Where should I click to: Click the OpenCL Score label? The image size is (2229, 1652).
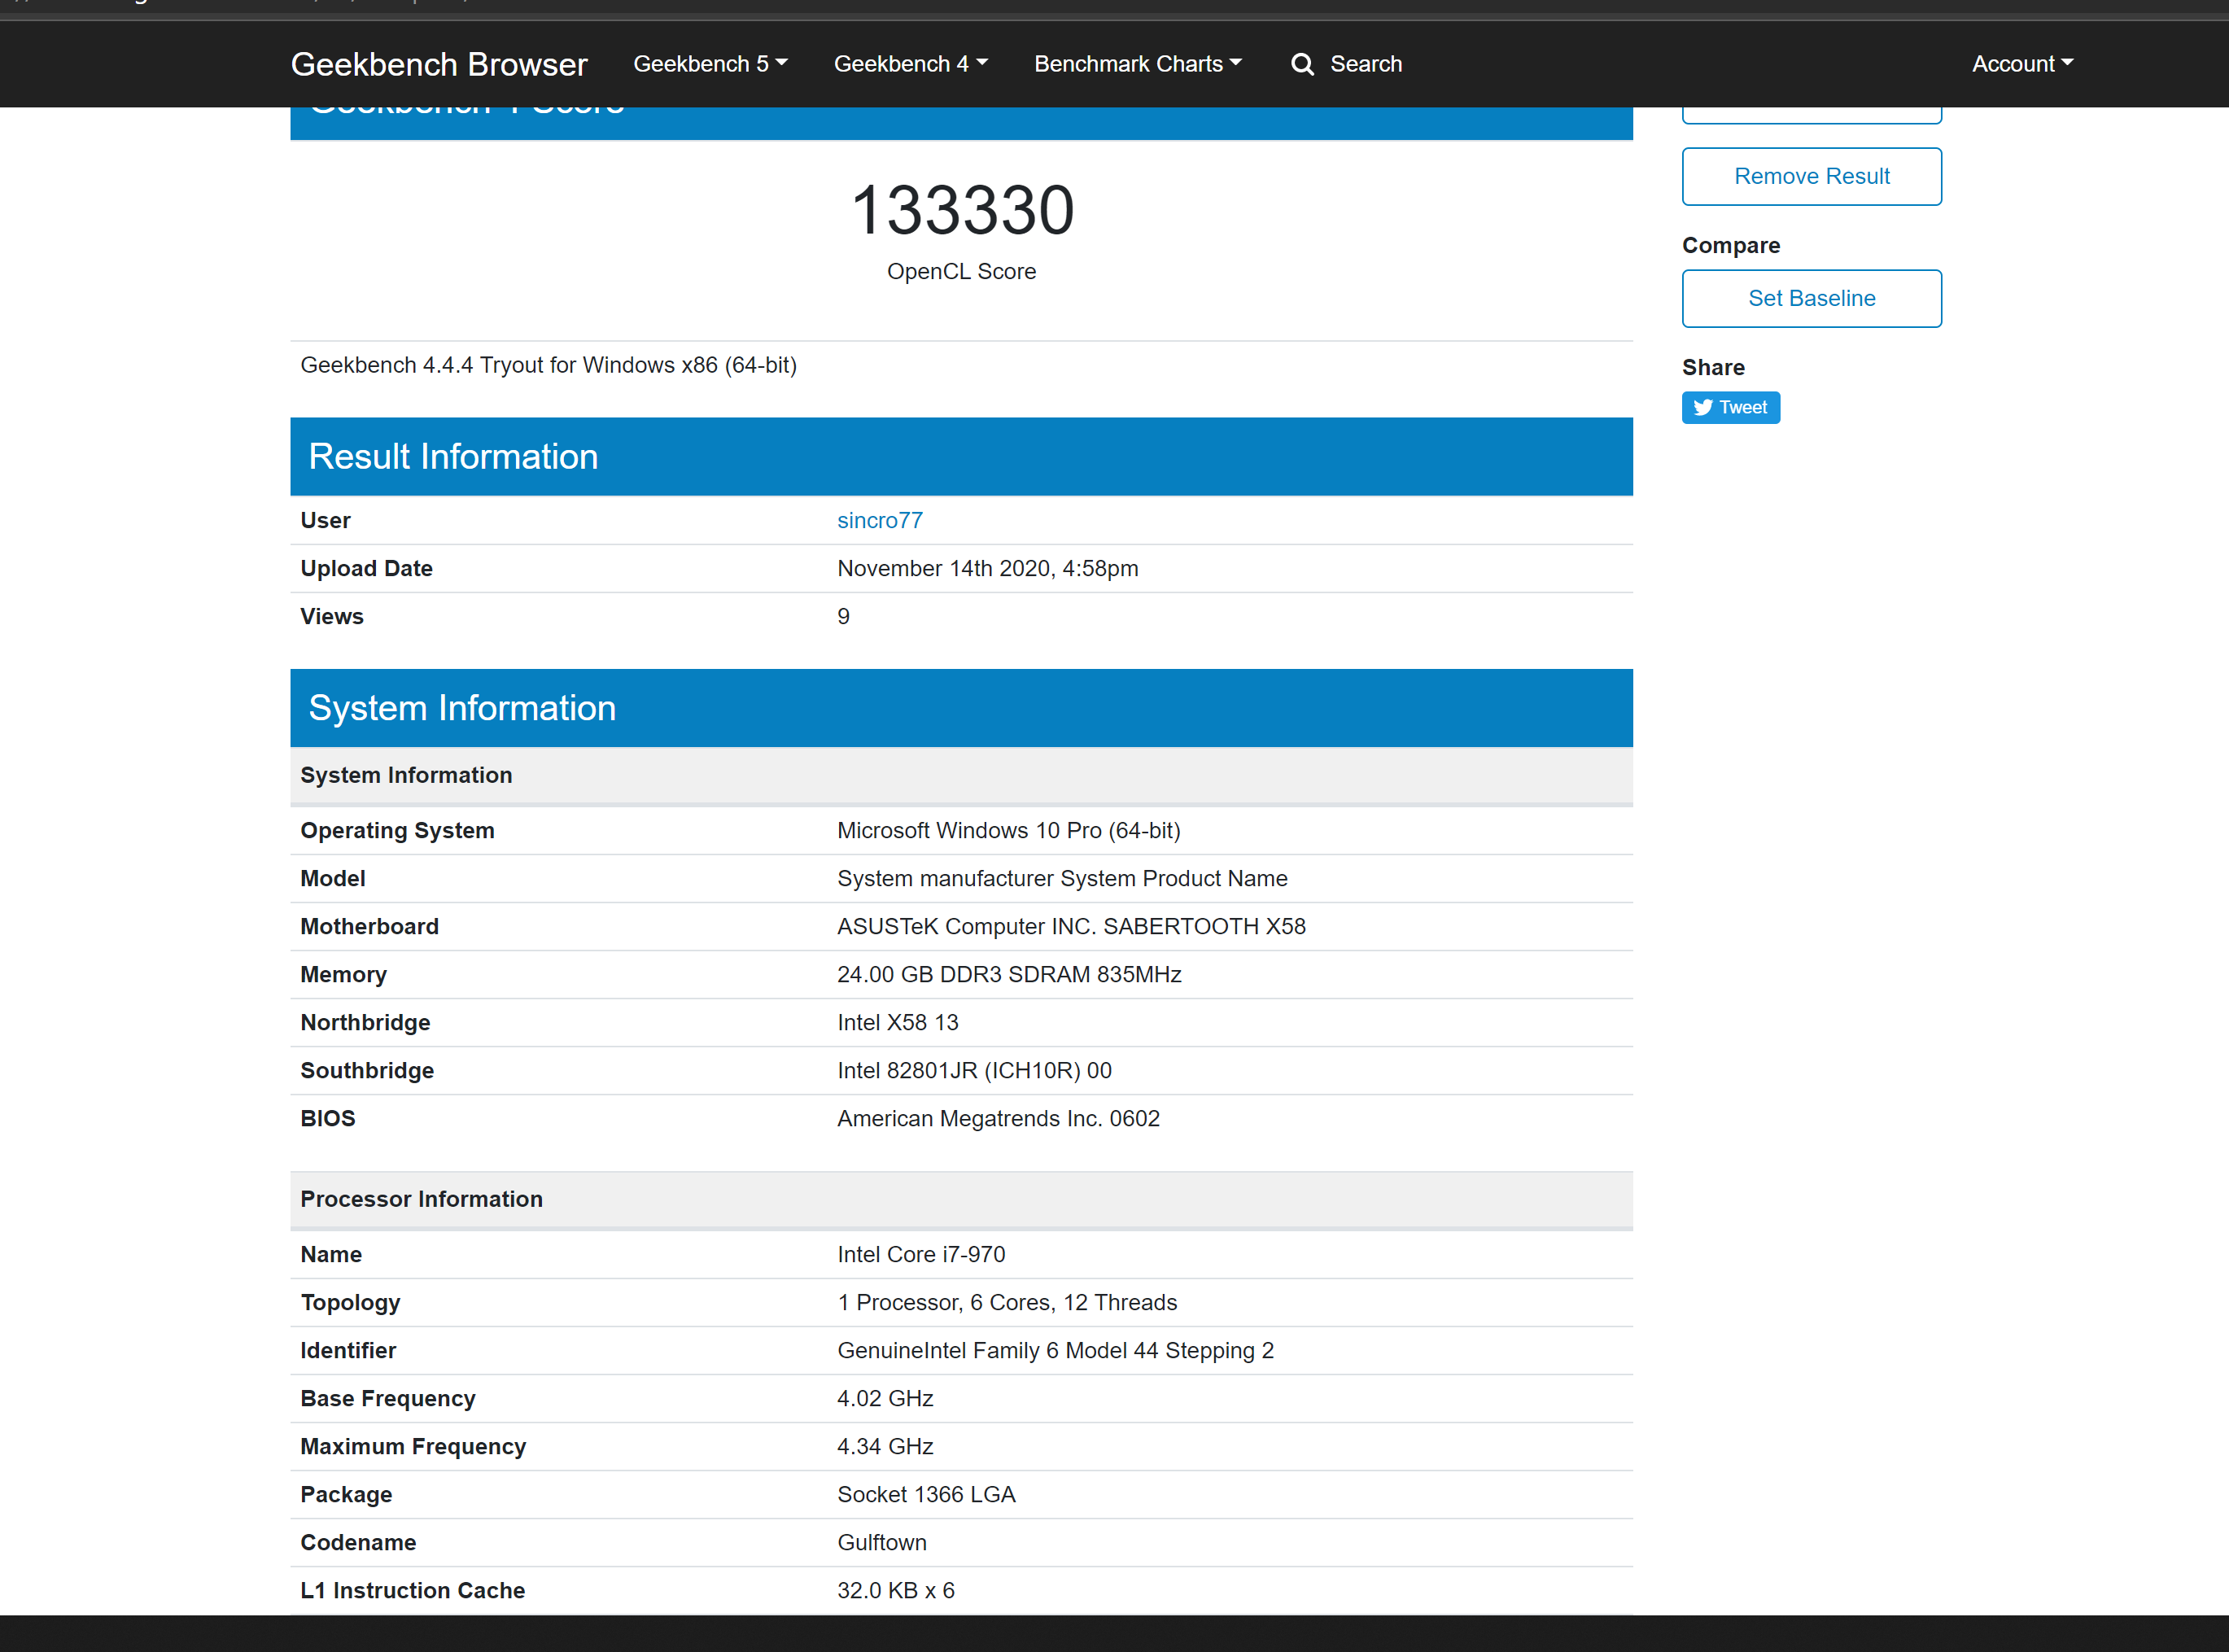[961, 271]
